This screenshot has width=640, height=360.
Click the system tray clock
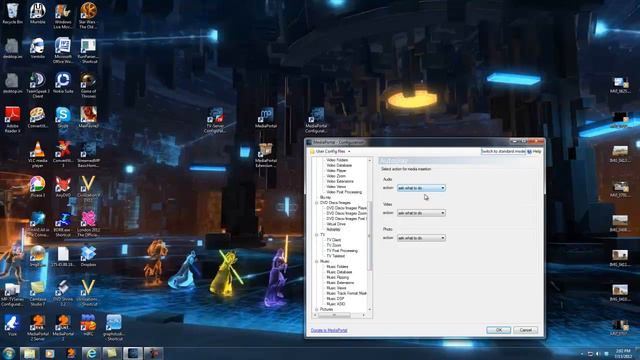(x=623, y=353)
